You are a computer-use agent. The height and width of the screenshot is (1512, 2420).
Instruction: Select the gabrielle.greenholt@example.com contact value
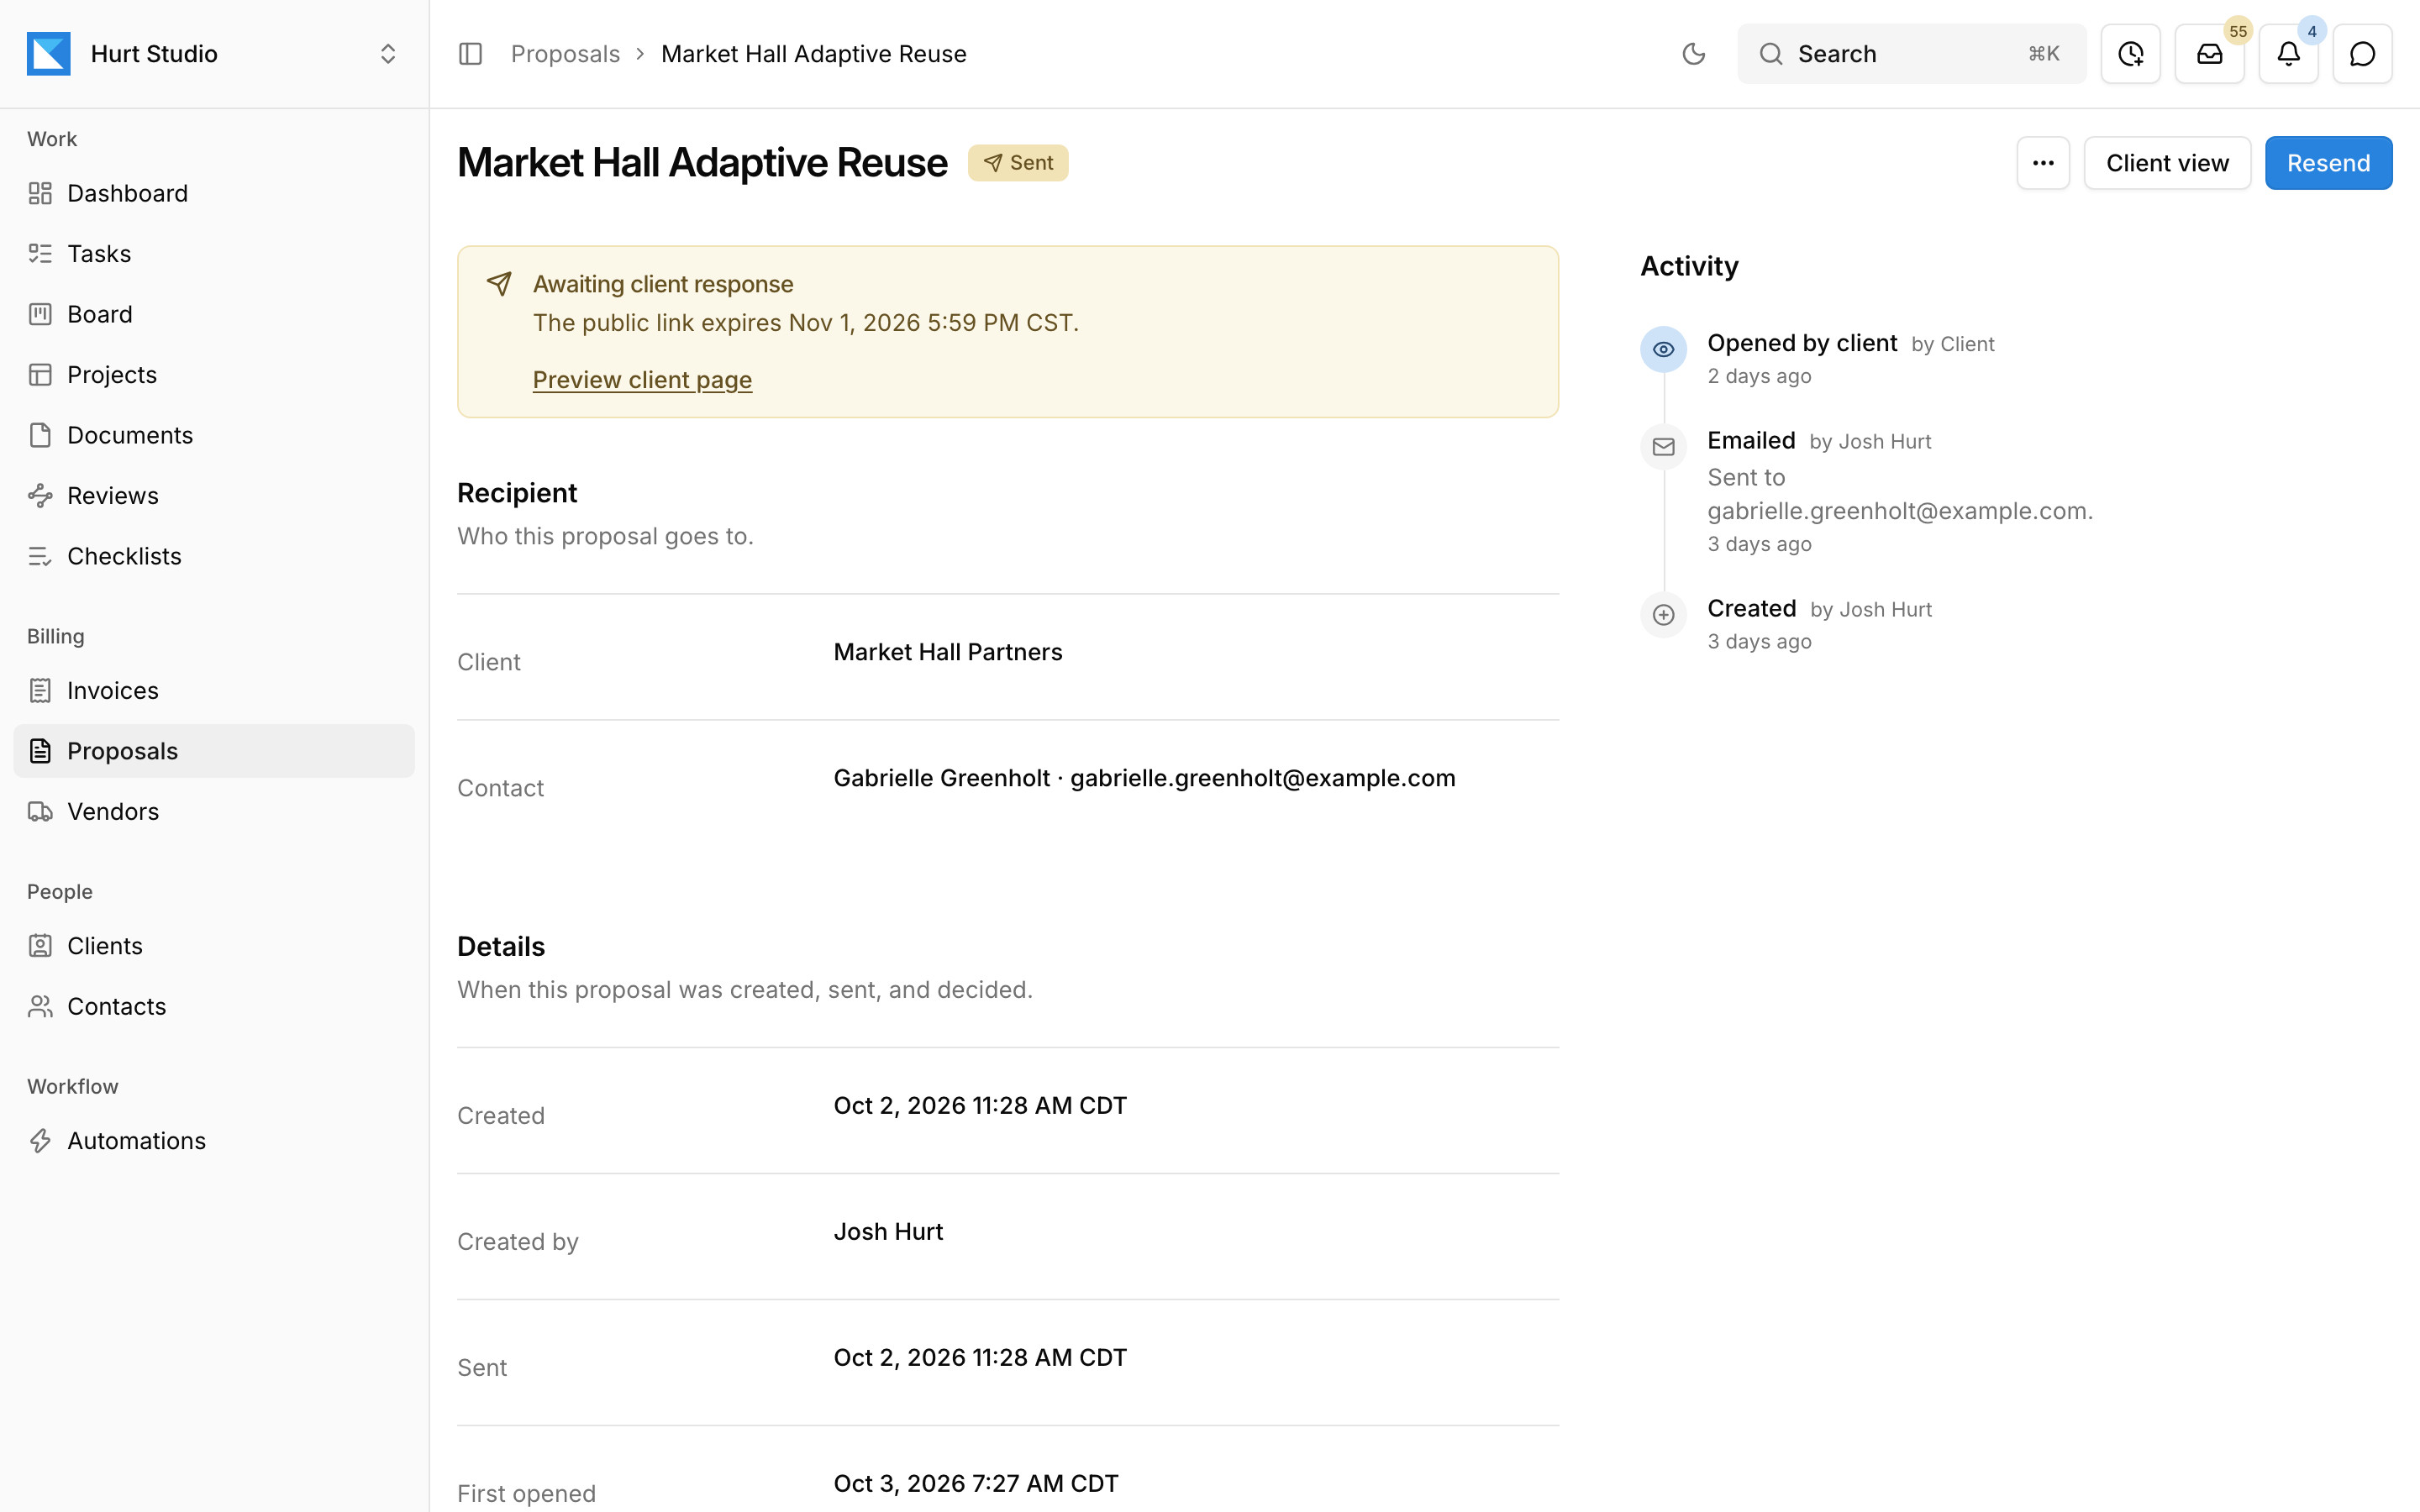(1263, 778)
